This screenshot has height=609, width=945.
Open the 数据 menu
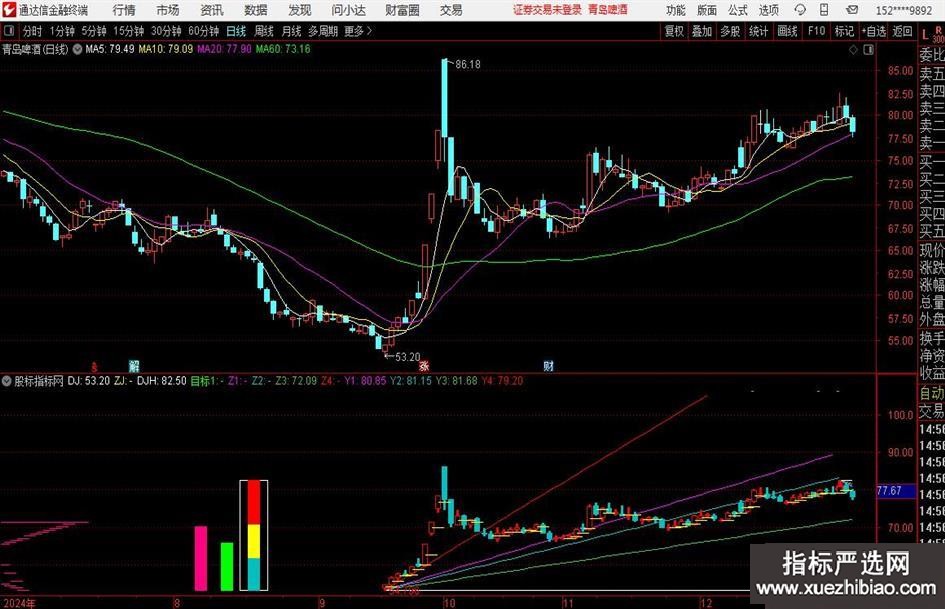(x=256, y=10)
